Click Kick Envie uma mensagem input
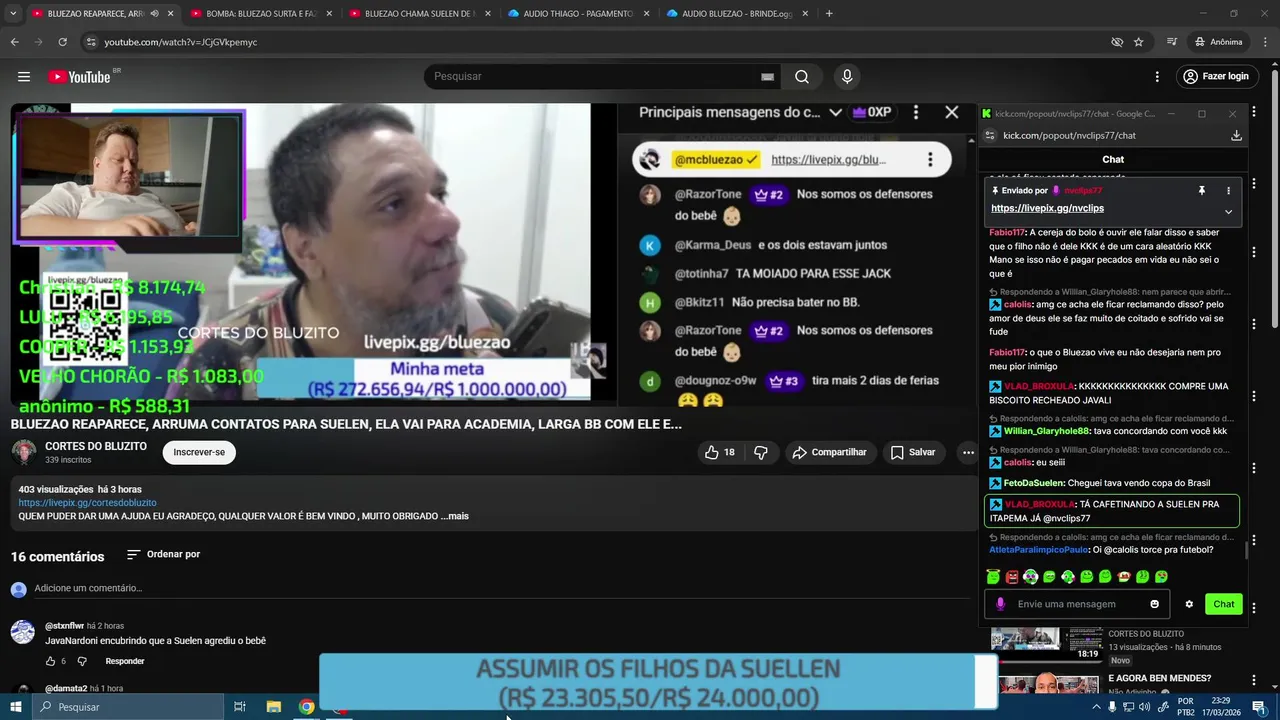Screen dimensions: 1280x720 click(x=1076, y=604)
